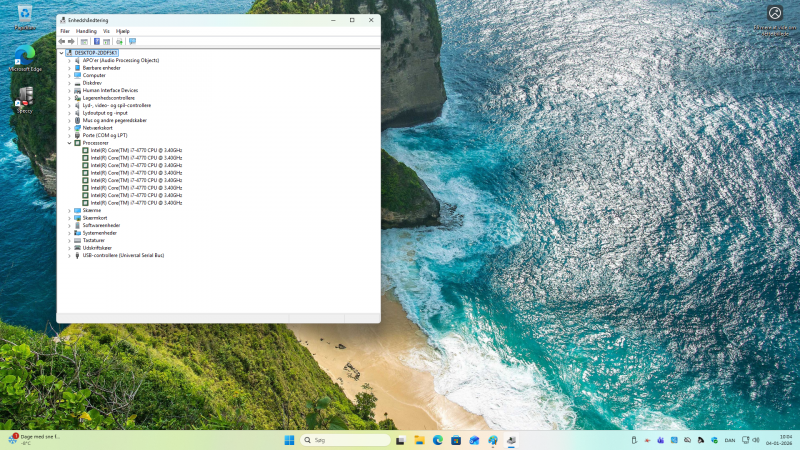Open Microsoft Edge desktop shortcut
Screen dimensions: 800x450
tap(25, 52)
